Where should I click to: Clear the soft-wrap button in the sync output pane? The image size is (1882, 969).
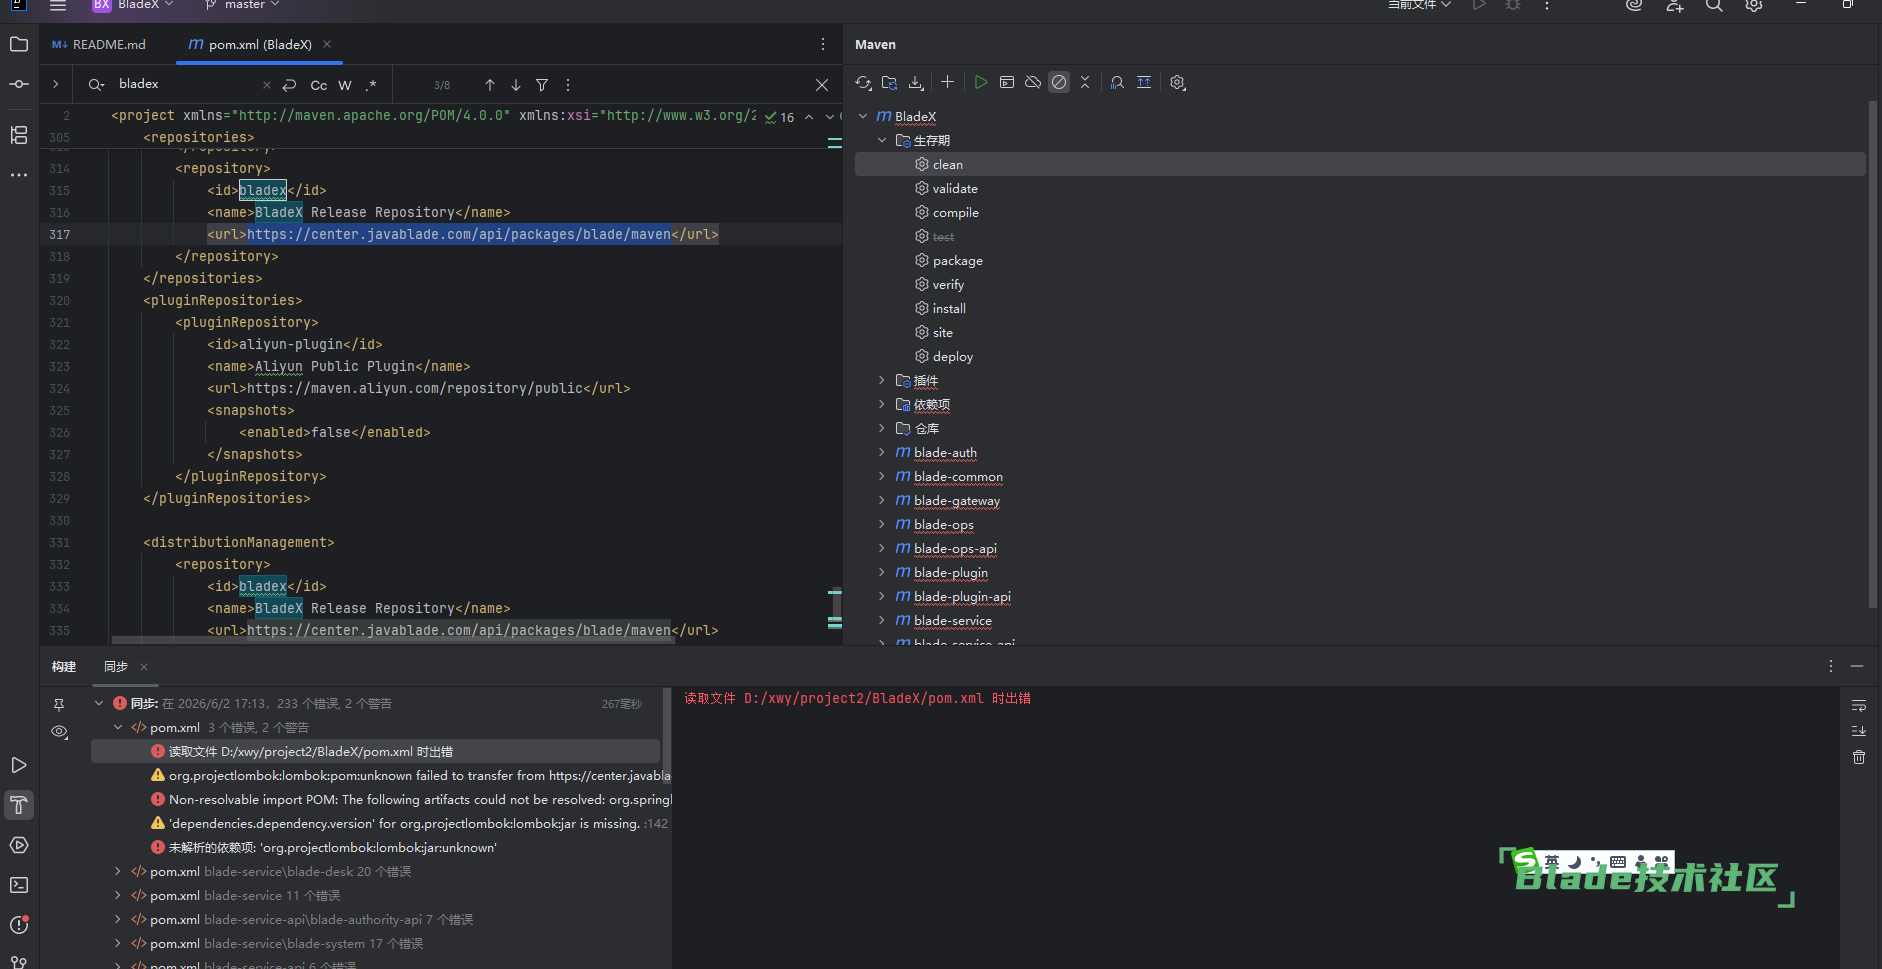(x=1859, y=705)
